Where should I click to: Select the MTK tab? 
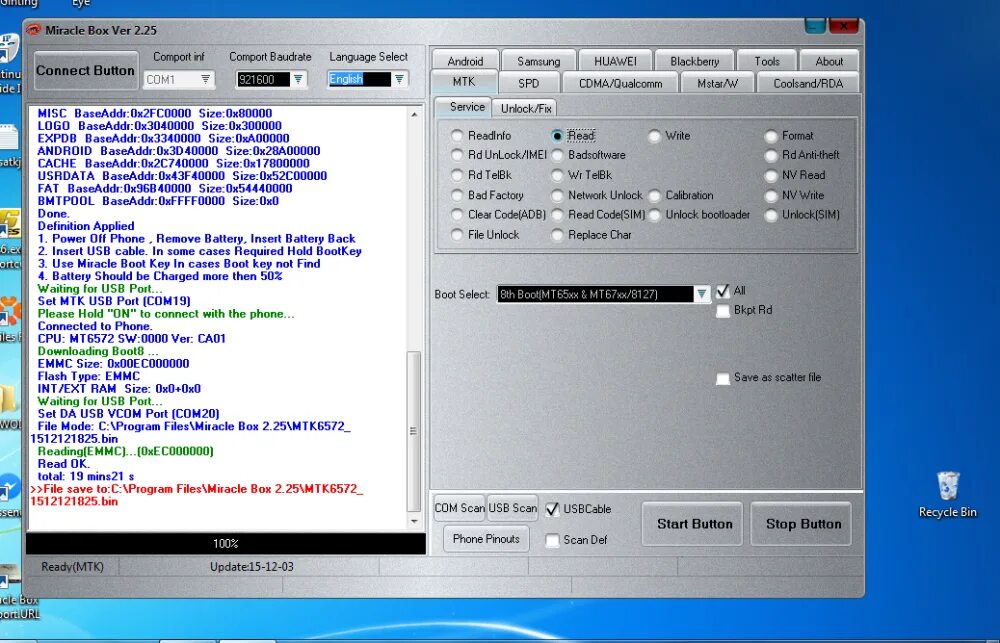click(464, 82)
